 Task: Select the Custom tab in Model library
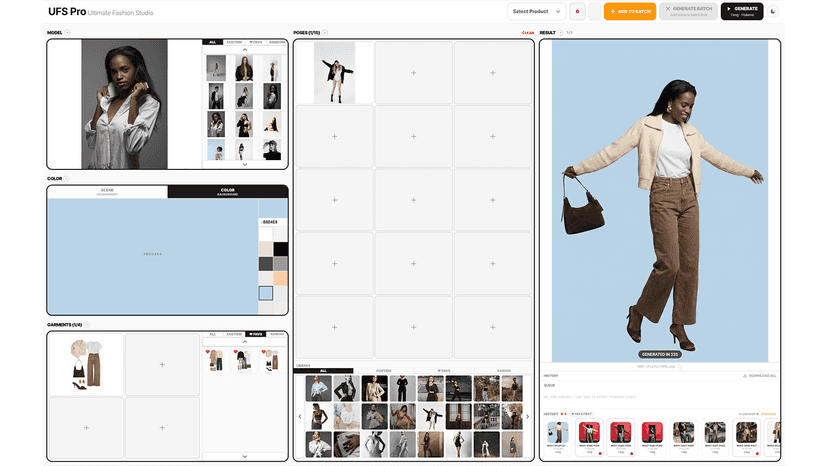pos(234,42)
